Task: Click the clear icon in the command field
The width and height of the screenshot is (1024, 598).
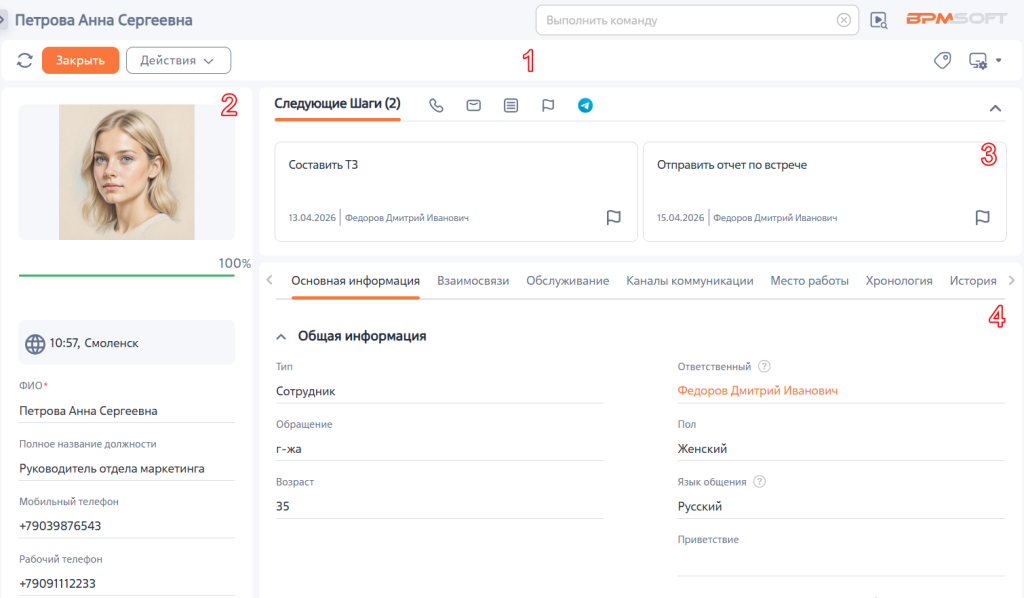Action: tap(844, 20)
